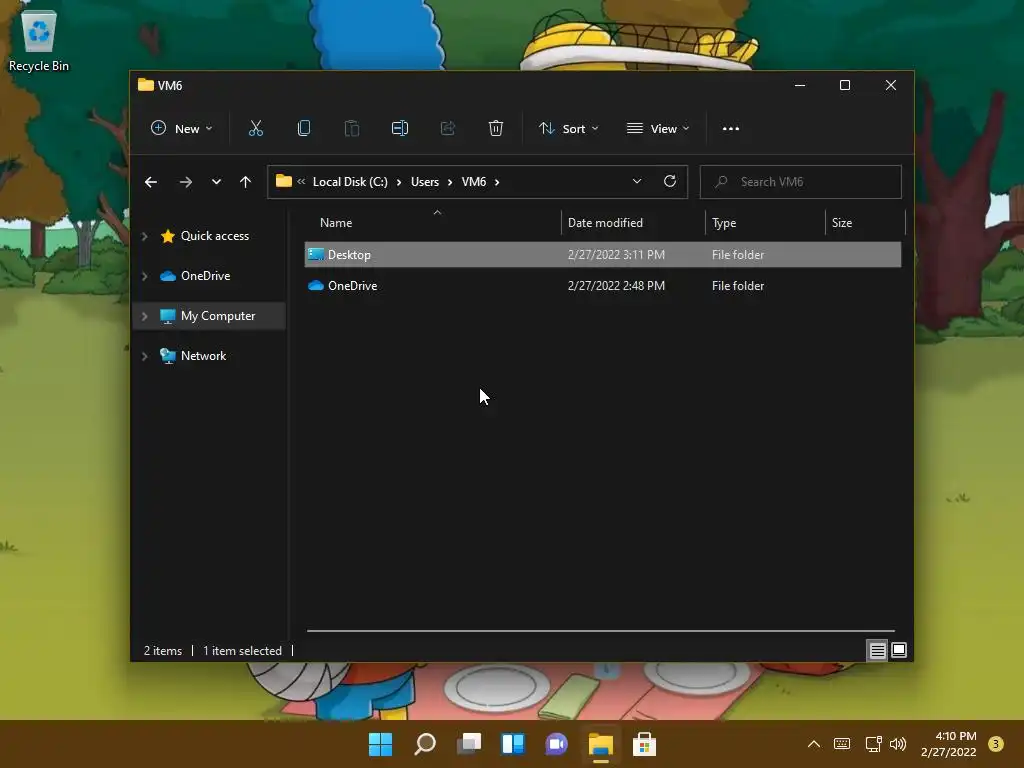Click the Copy icon in toolbar
The image size is (1024, 768).
tap(304, 129)
